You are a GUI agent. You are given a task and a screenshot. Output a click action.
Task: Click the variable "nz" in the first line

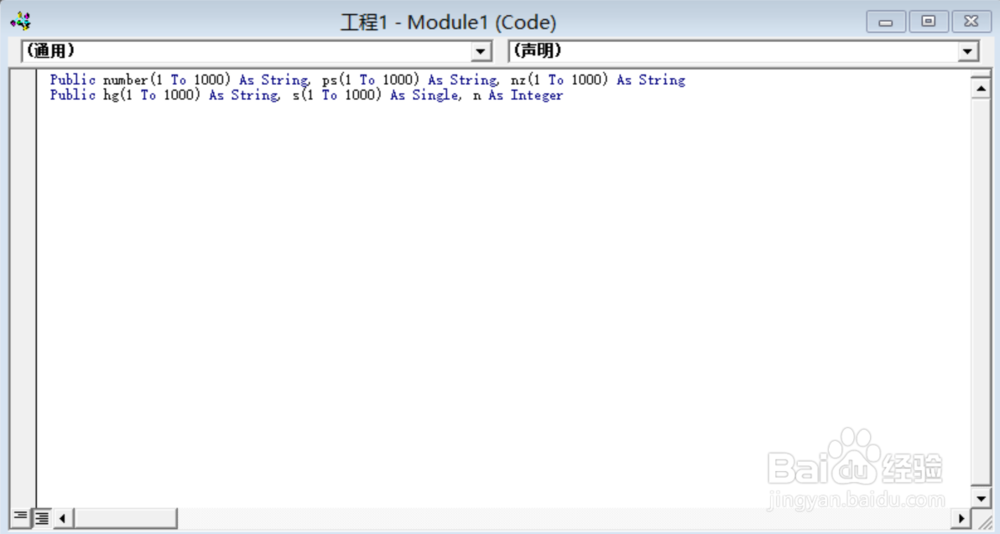point(518,80)
